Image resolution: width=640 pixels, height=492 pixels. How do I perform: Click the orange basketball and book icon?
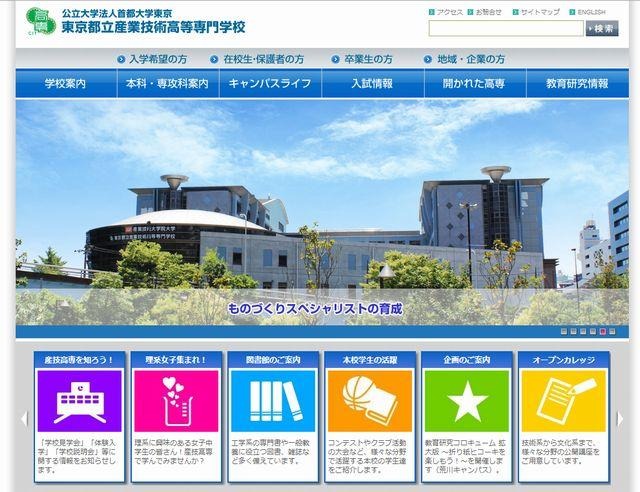click(x=370, y=401)
